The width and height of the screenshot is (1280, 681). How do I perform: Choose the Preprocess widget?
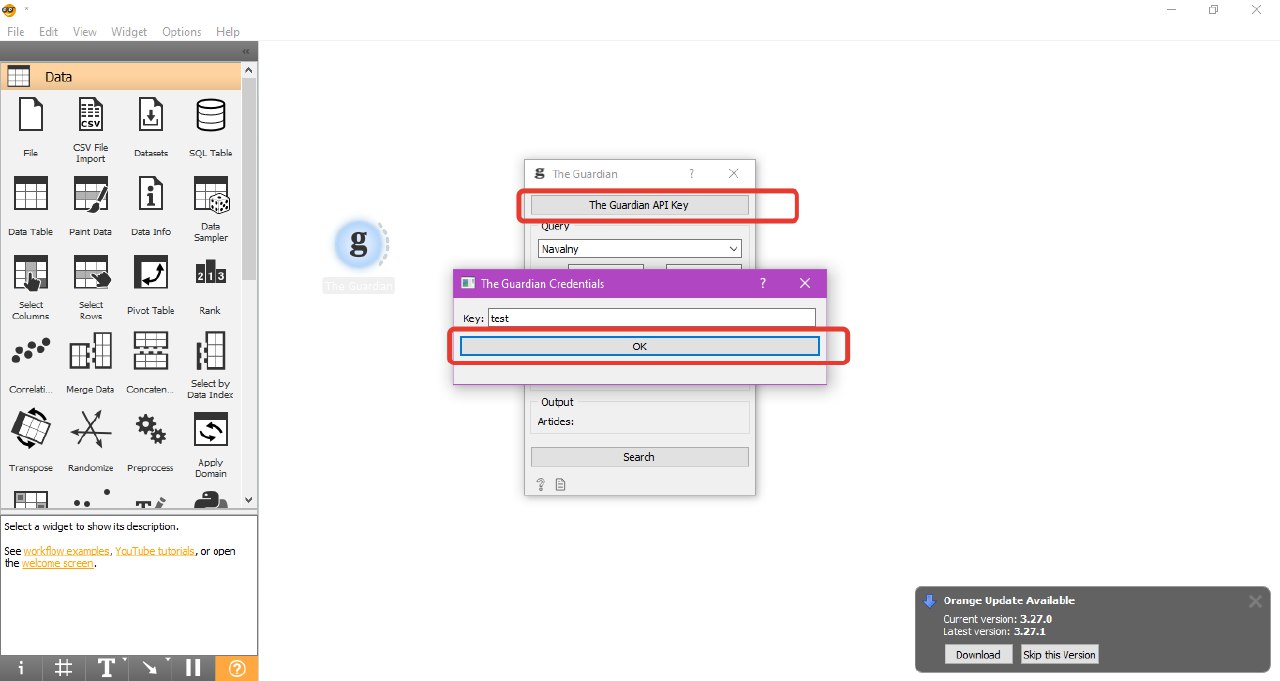pos(151,430)
